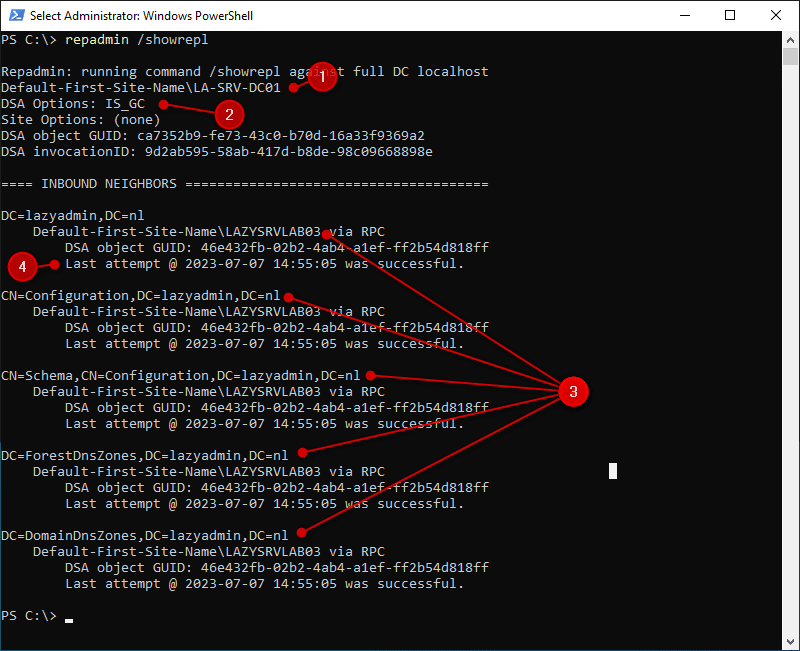This screenshot has width=800, height=651.
Task: Close the Windows PowerShell window
Action: 776,15
